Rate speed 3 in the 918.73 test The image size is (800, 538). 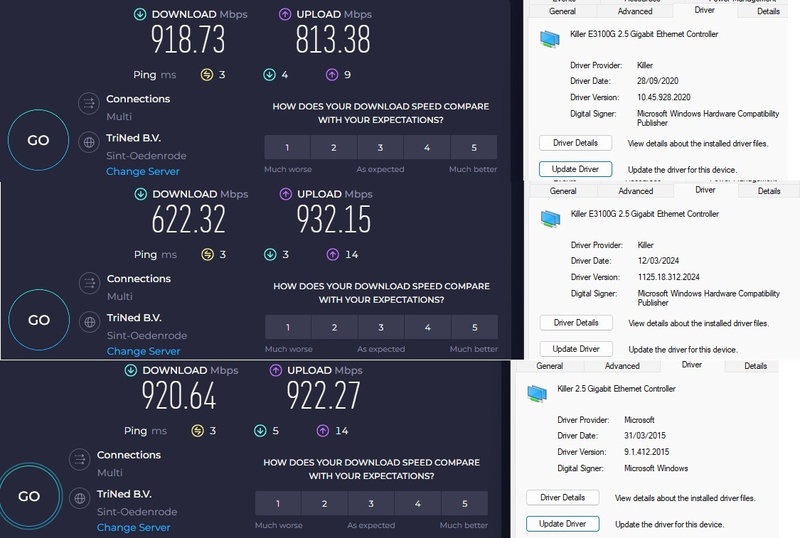point(380,148)
